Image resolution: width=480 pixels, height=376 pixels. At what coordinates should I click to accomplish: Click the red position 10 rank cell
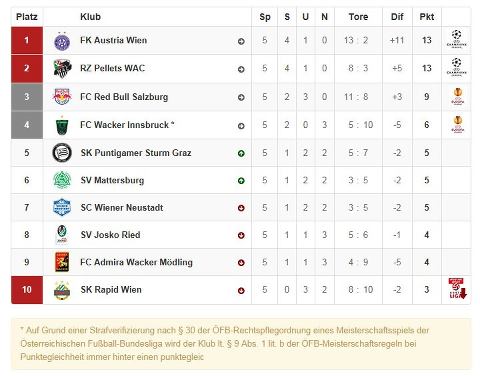point(27,290)
